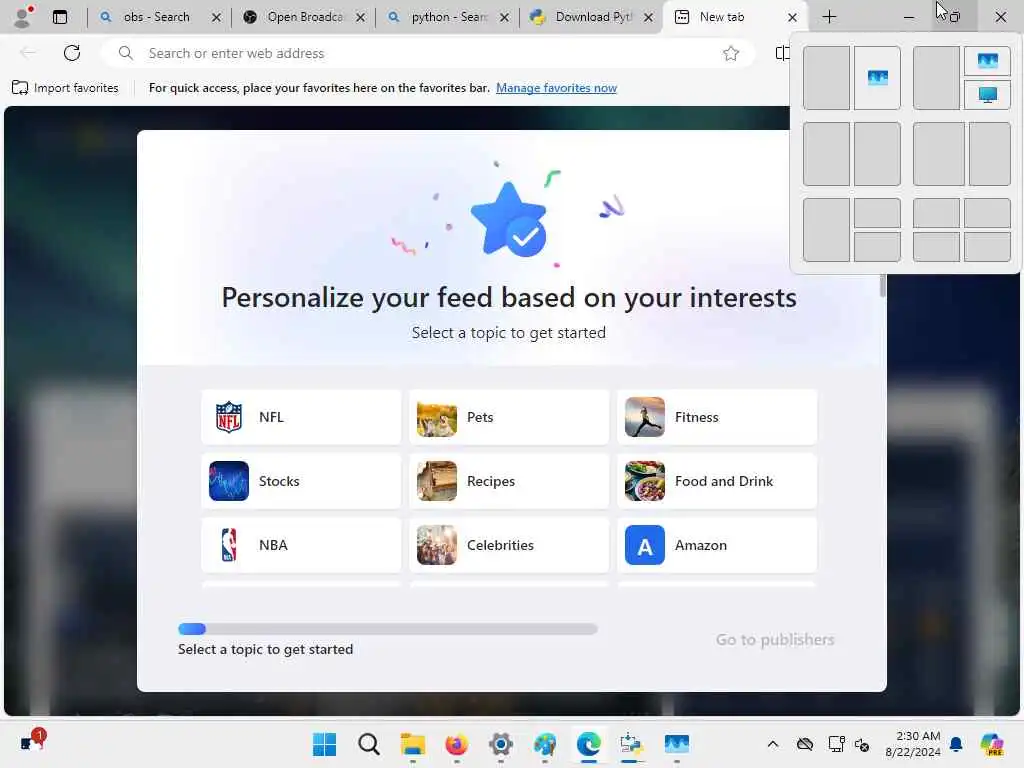Image resolution: width=1024 pixels, height=768 pixels.
Task: Snap to top-right zone in second layout
Action: click(987, 61)
